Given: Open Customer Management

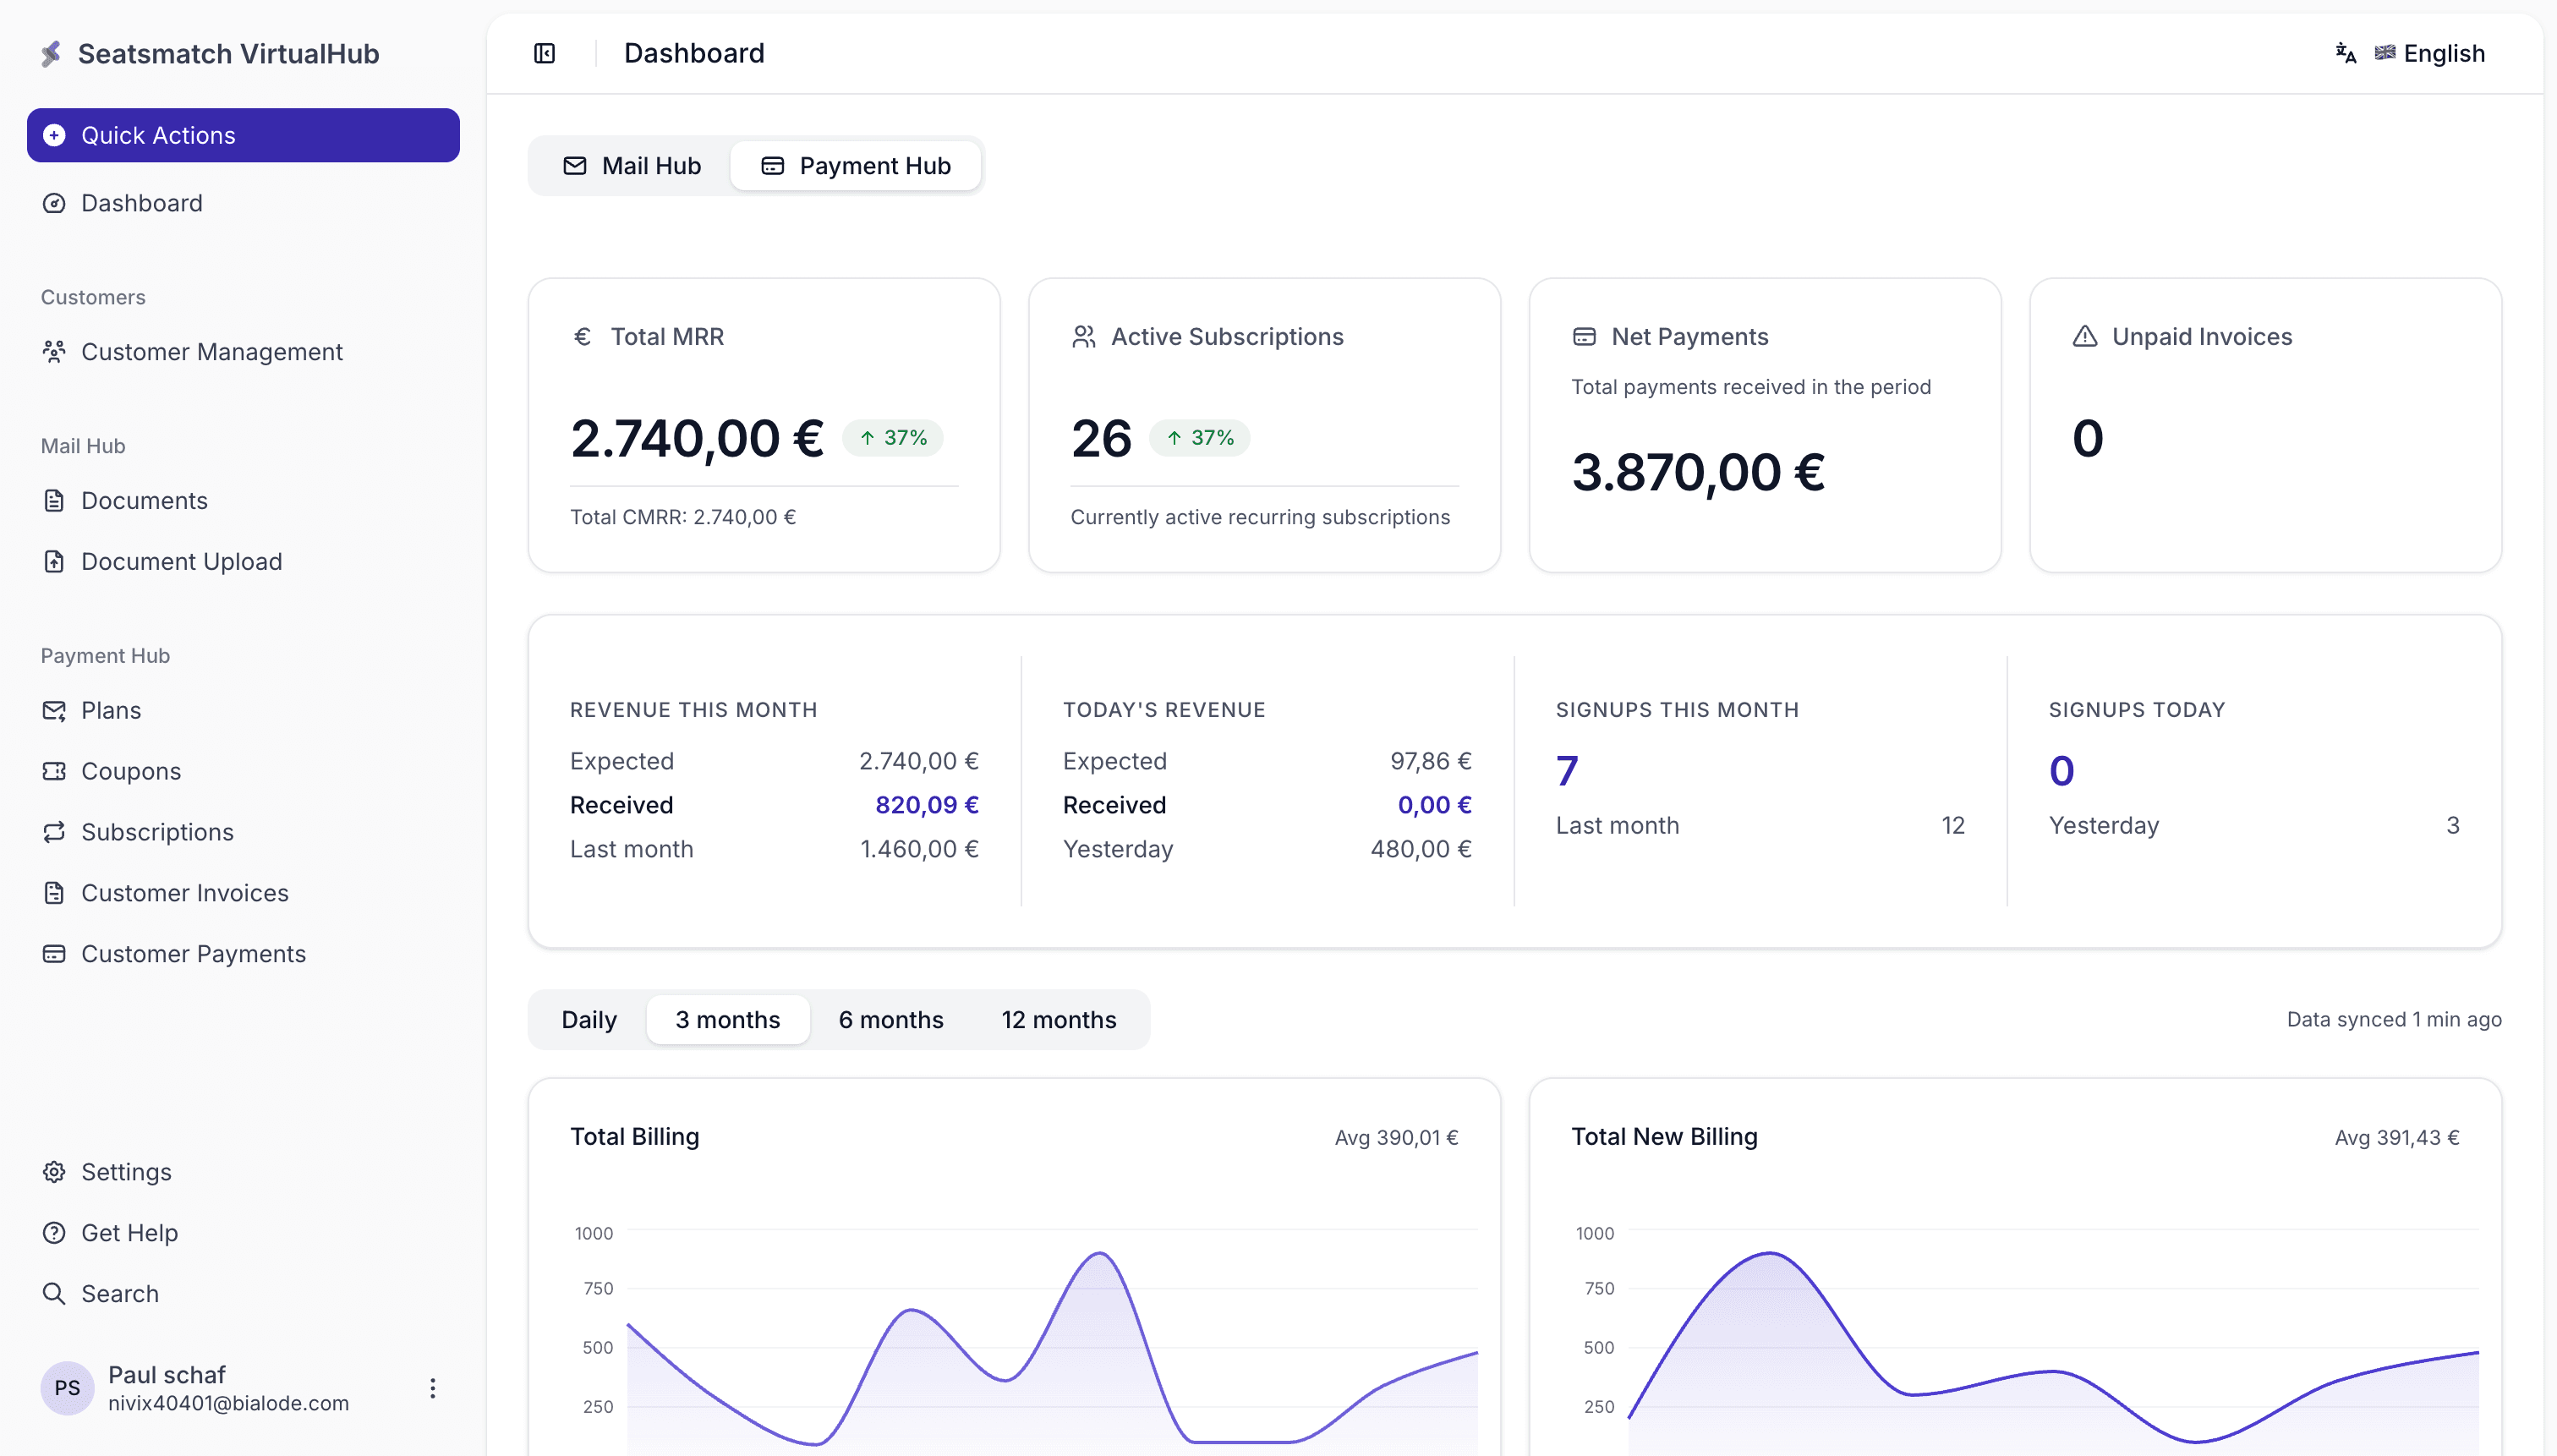Looking at the screenshot, I should [x=243, y=352].
